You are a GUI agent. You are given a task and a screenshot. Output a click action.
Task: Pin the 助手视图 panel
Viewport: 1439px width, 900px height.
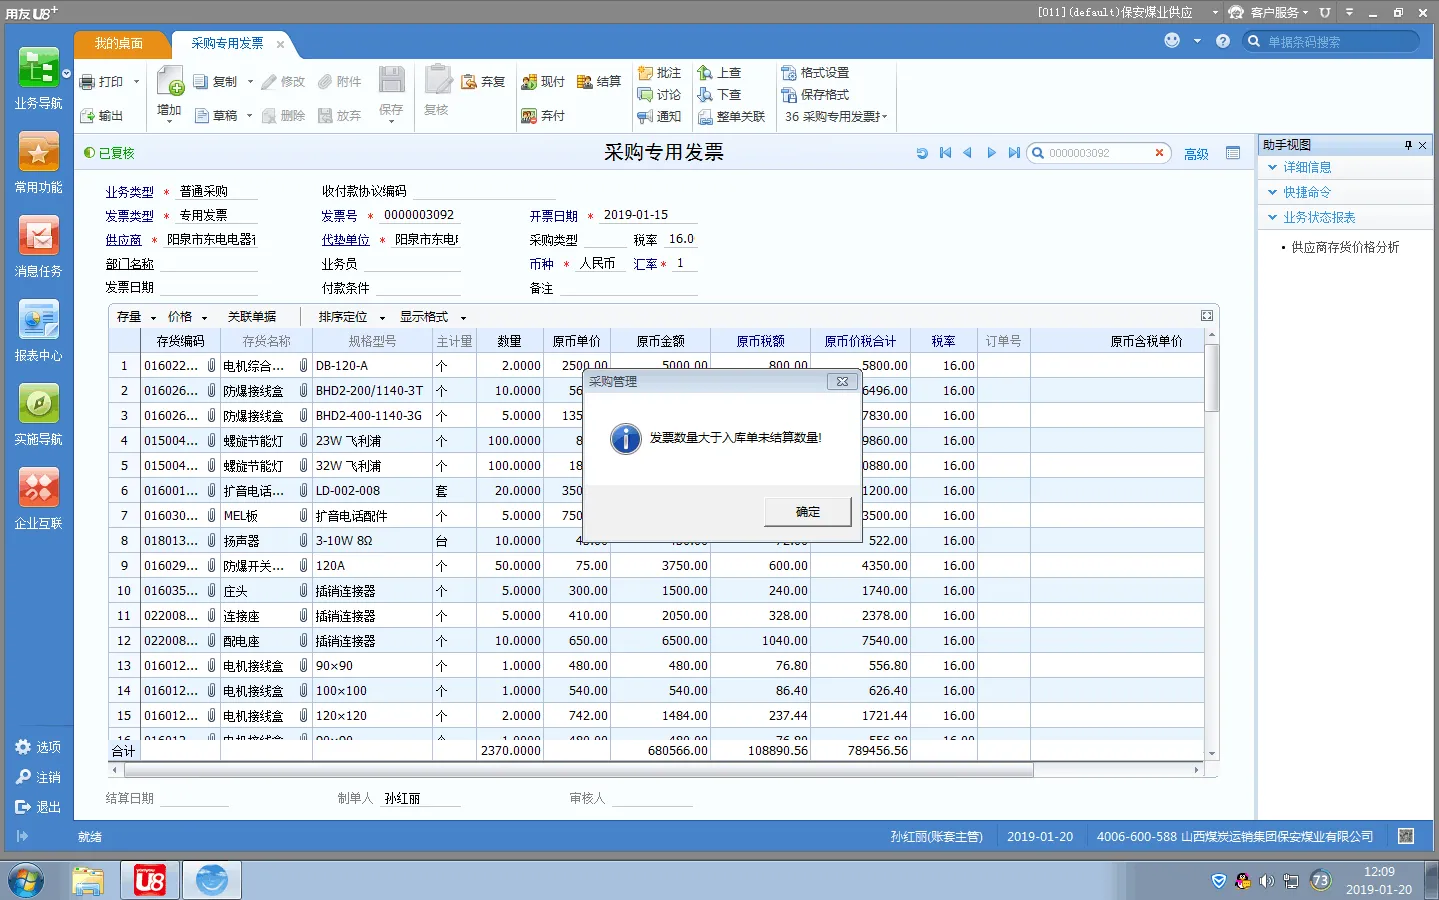coord(1408,145)
